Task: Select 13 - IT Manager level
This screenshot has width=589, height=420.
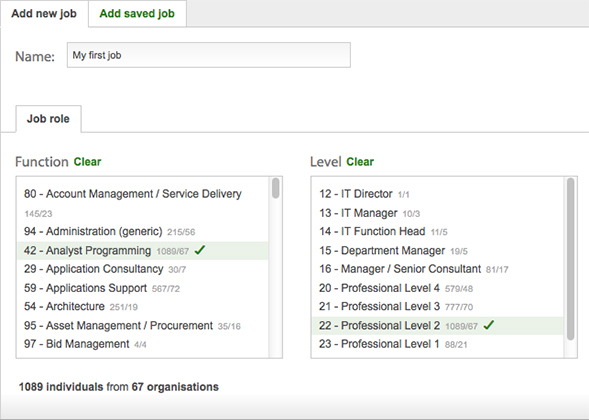Action: (x=438, y=213)
